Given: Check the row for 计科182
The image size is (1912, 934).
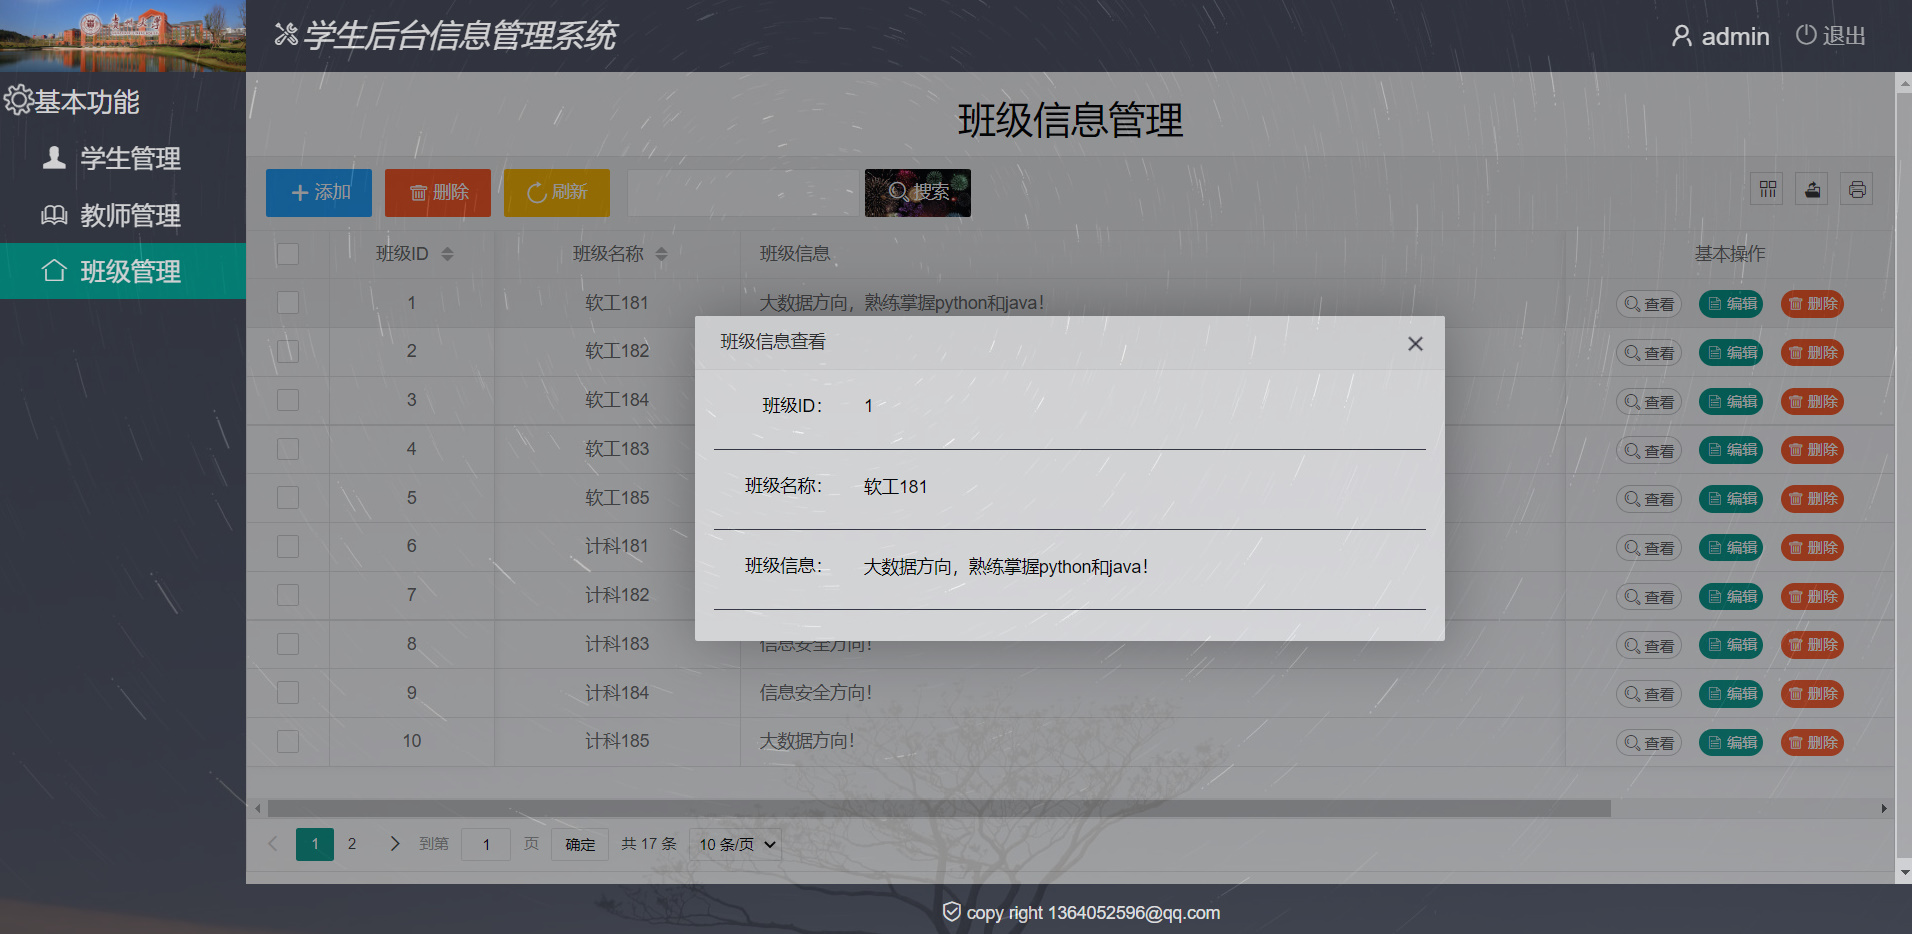Looking at the screenshot, I should (288, 595).
